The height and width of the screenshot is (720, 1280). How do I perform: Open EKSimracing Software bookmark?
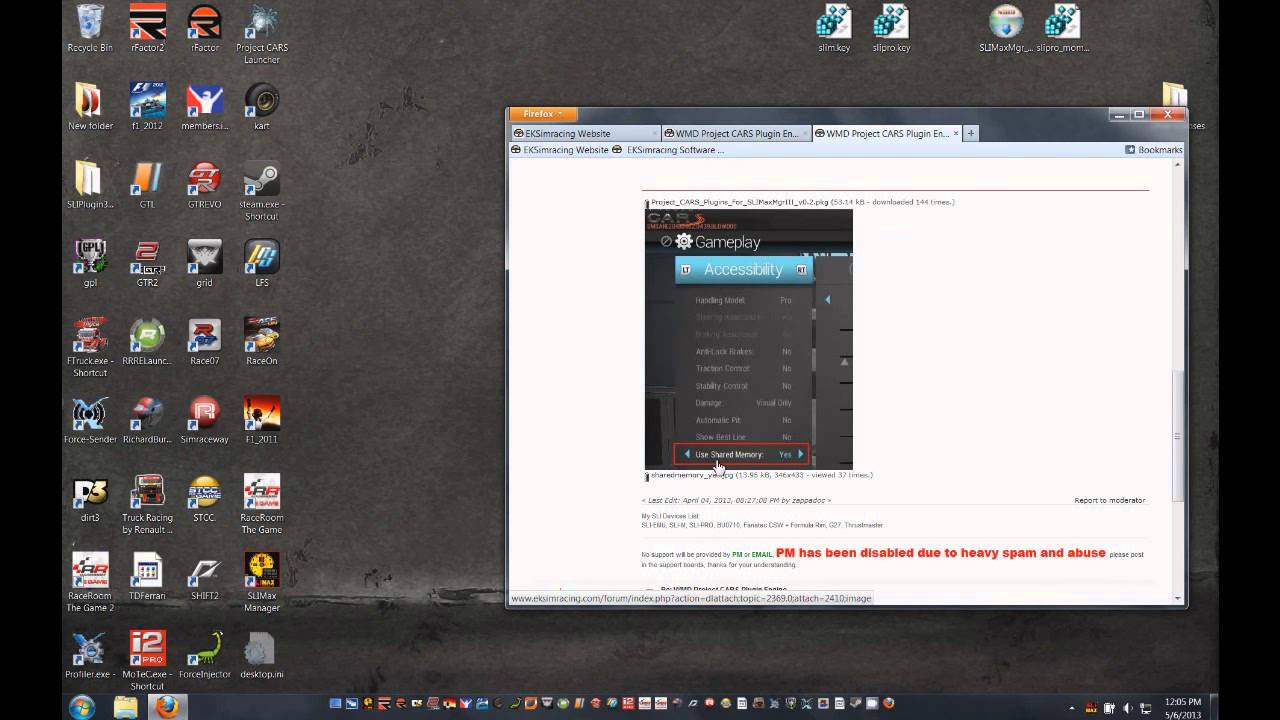coord(668,150)
